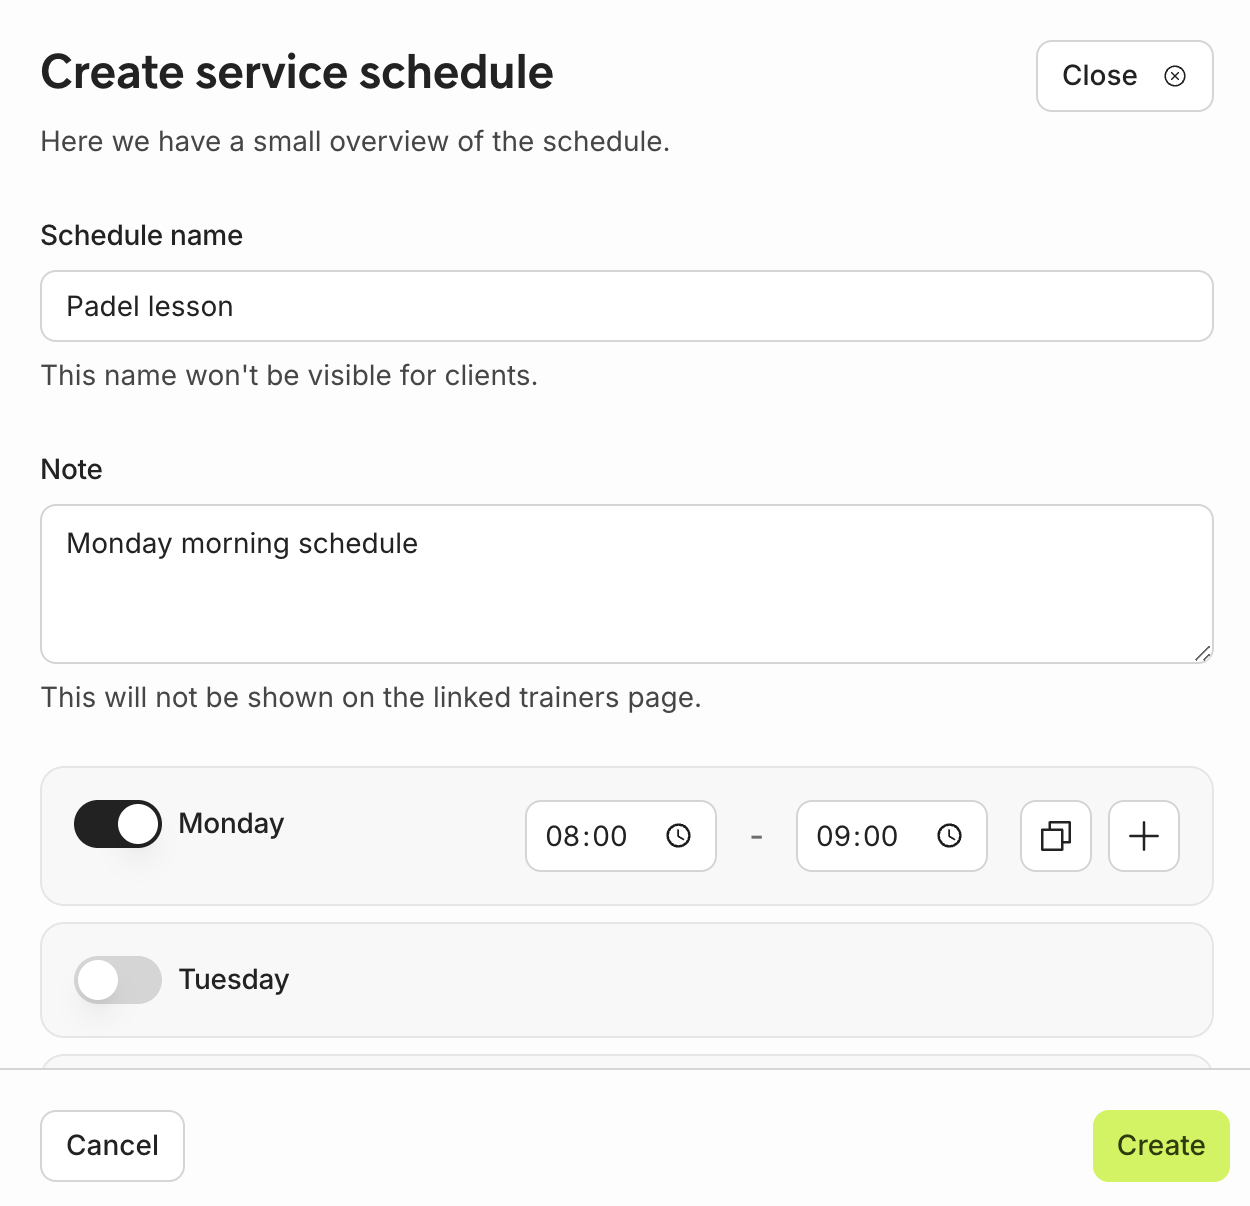Image resolution: width=1250 pixels, height=1206 pixels.
Task: Click the Monday day label
Action: click(231, 824)
